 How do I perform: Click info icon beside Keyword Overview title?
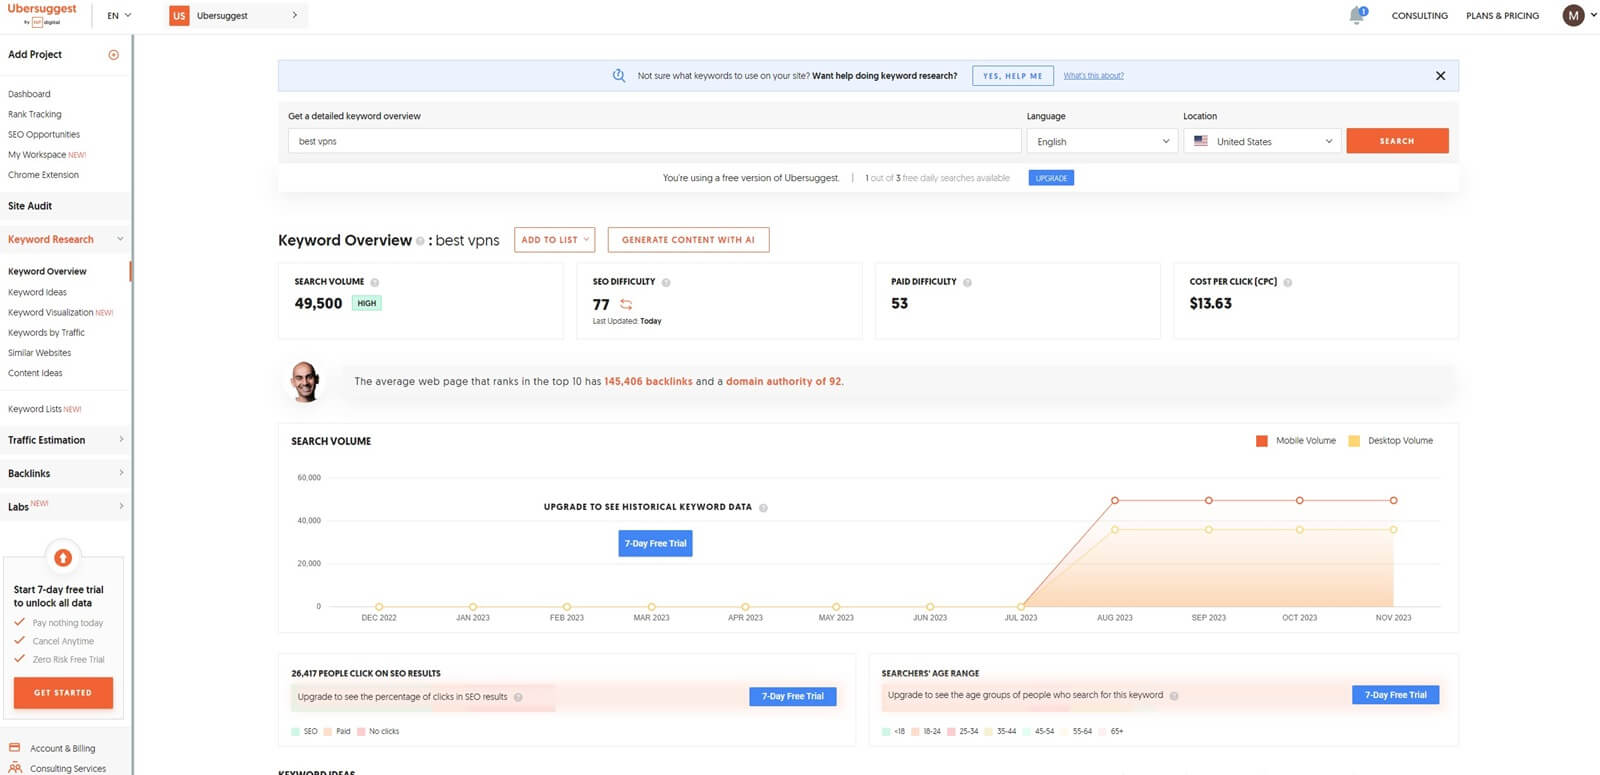420,241
